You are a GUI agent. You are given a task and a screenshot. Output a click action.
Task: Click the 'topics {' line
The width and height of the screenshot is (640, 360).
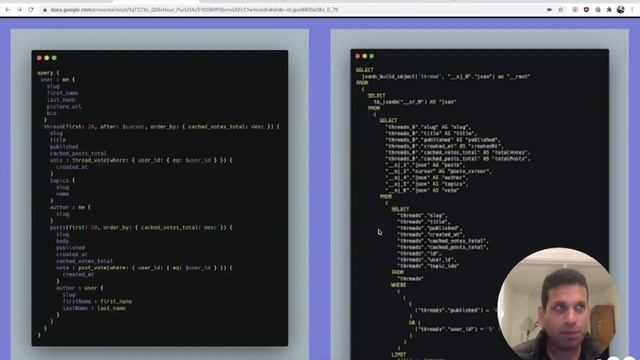62,180
